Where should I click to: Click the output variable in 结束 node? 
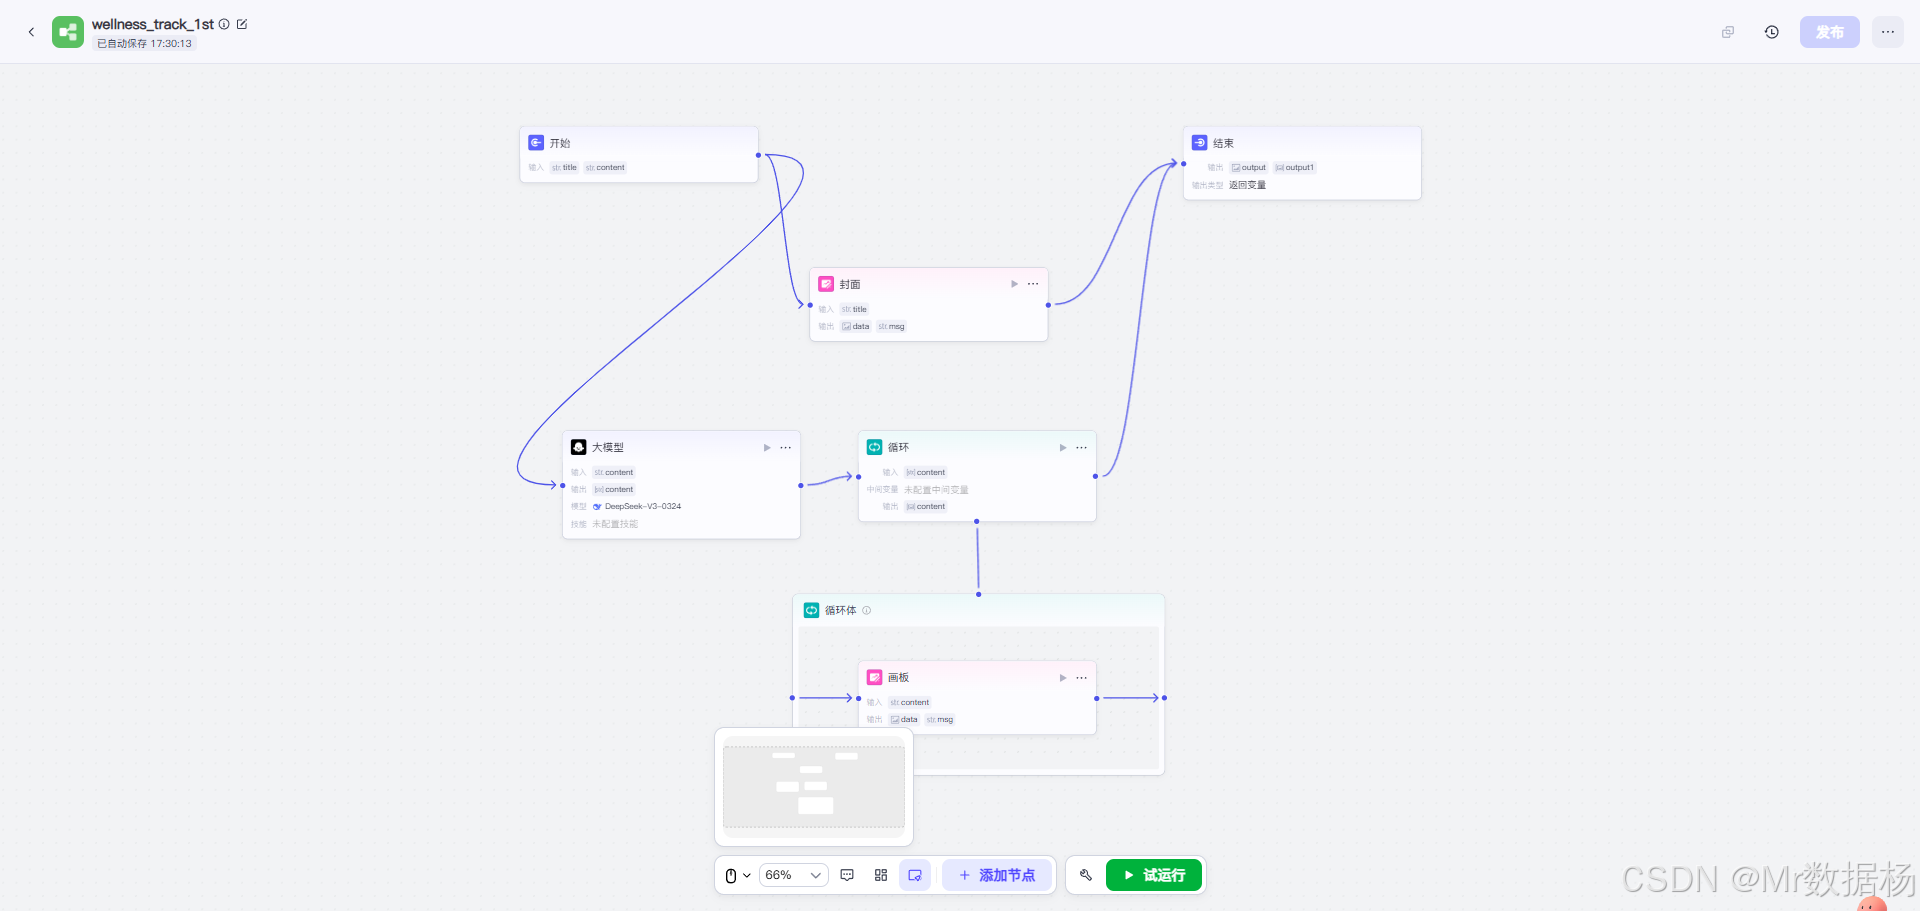pos(1249,168)
